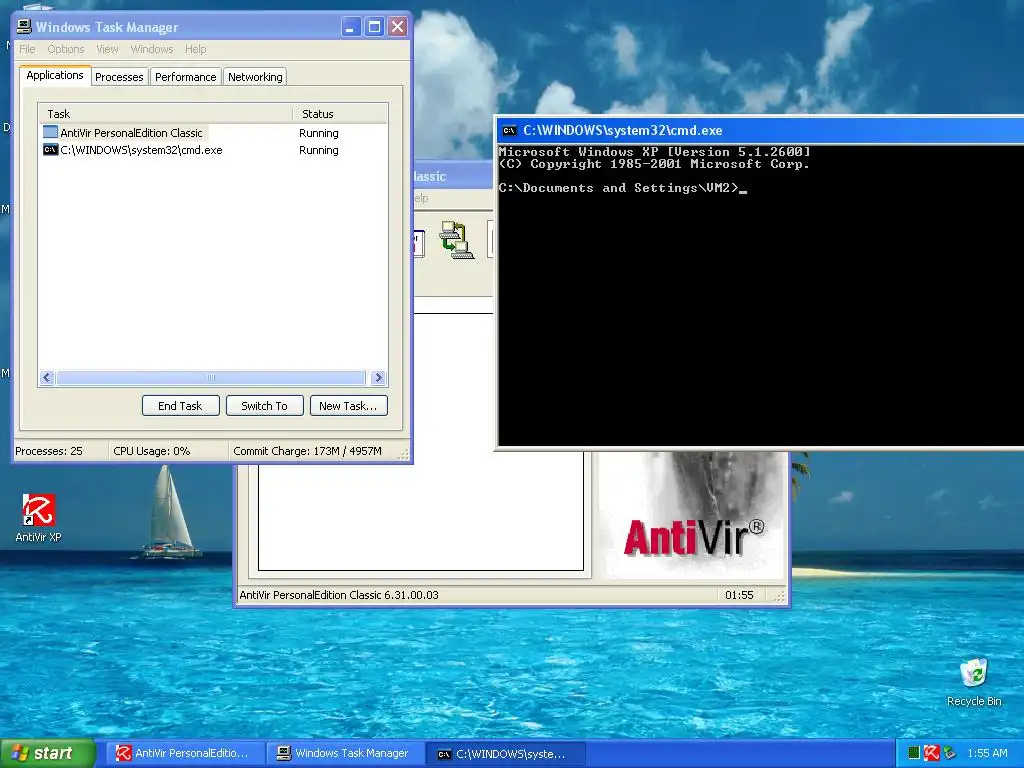Click the 1:55 AM system clock

[x=987, y=753]
